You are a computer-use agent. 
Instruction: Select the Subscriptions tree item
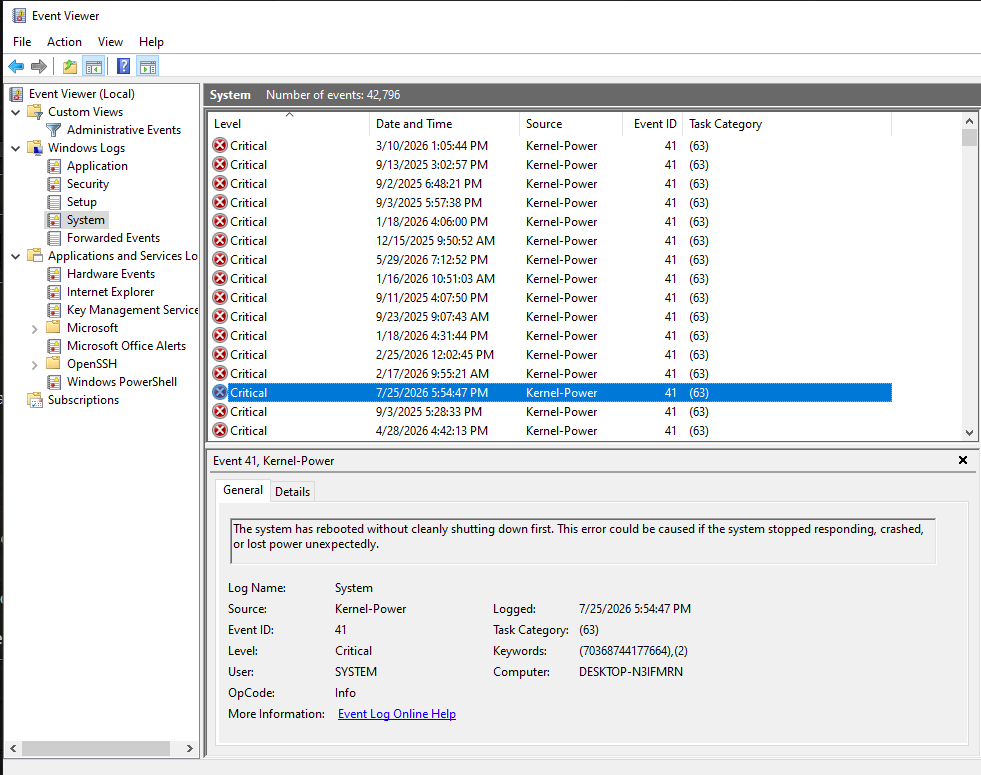(x=83, y=400)
